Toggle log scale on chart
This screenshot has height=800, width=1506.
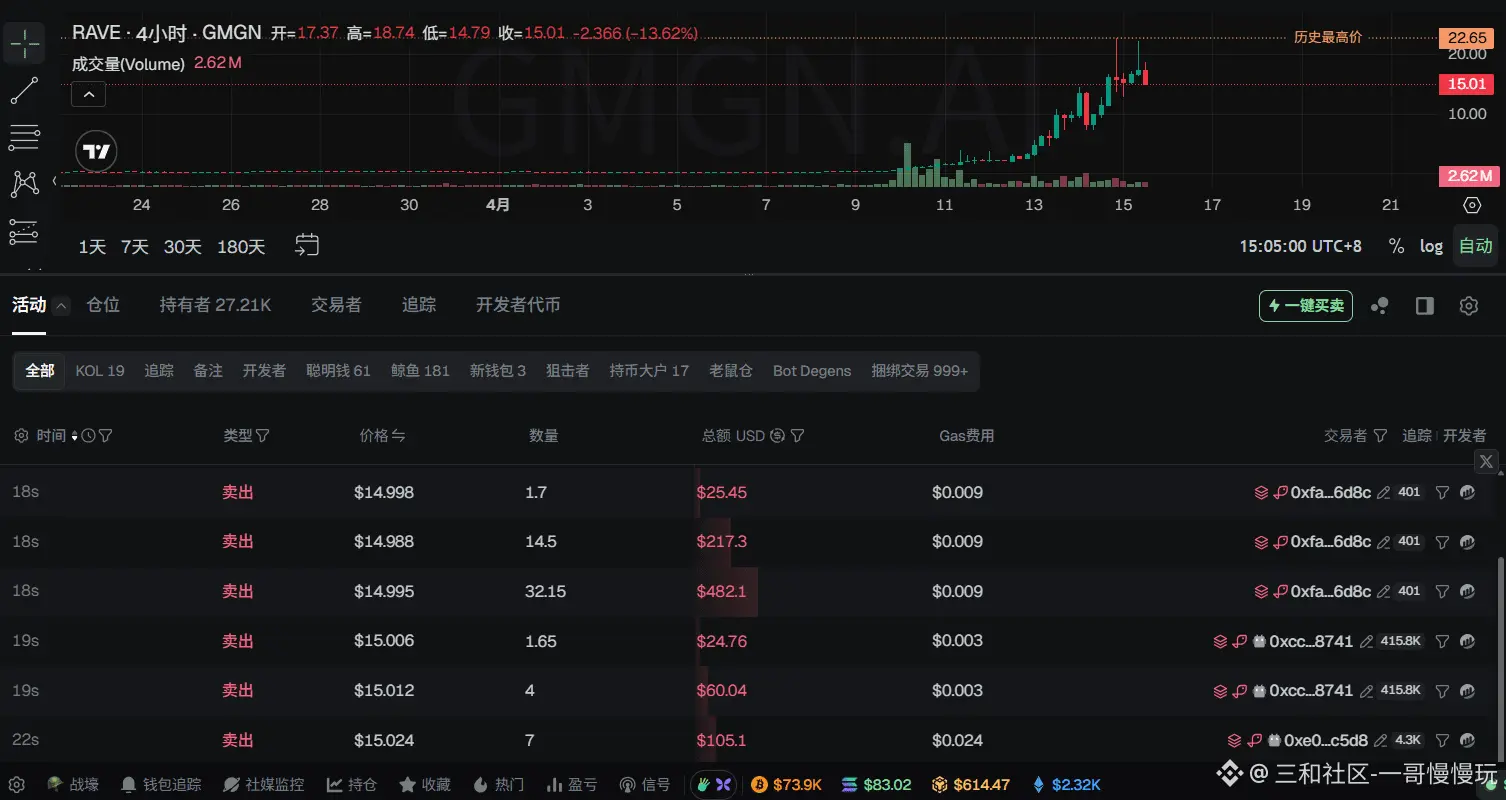coord(1432,246)
